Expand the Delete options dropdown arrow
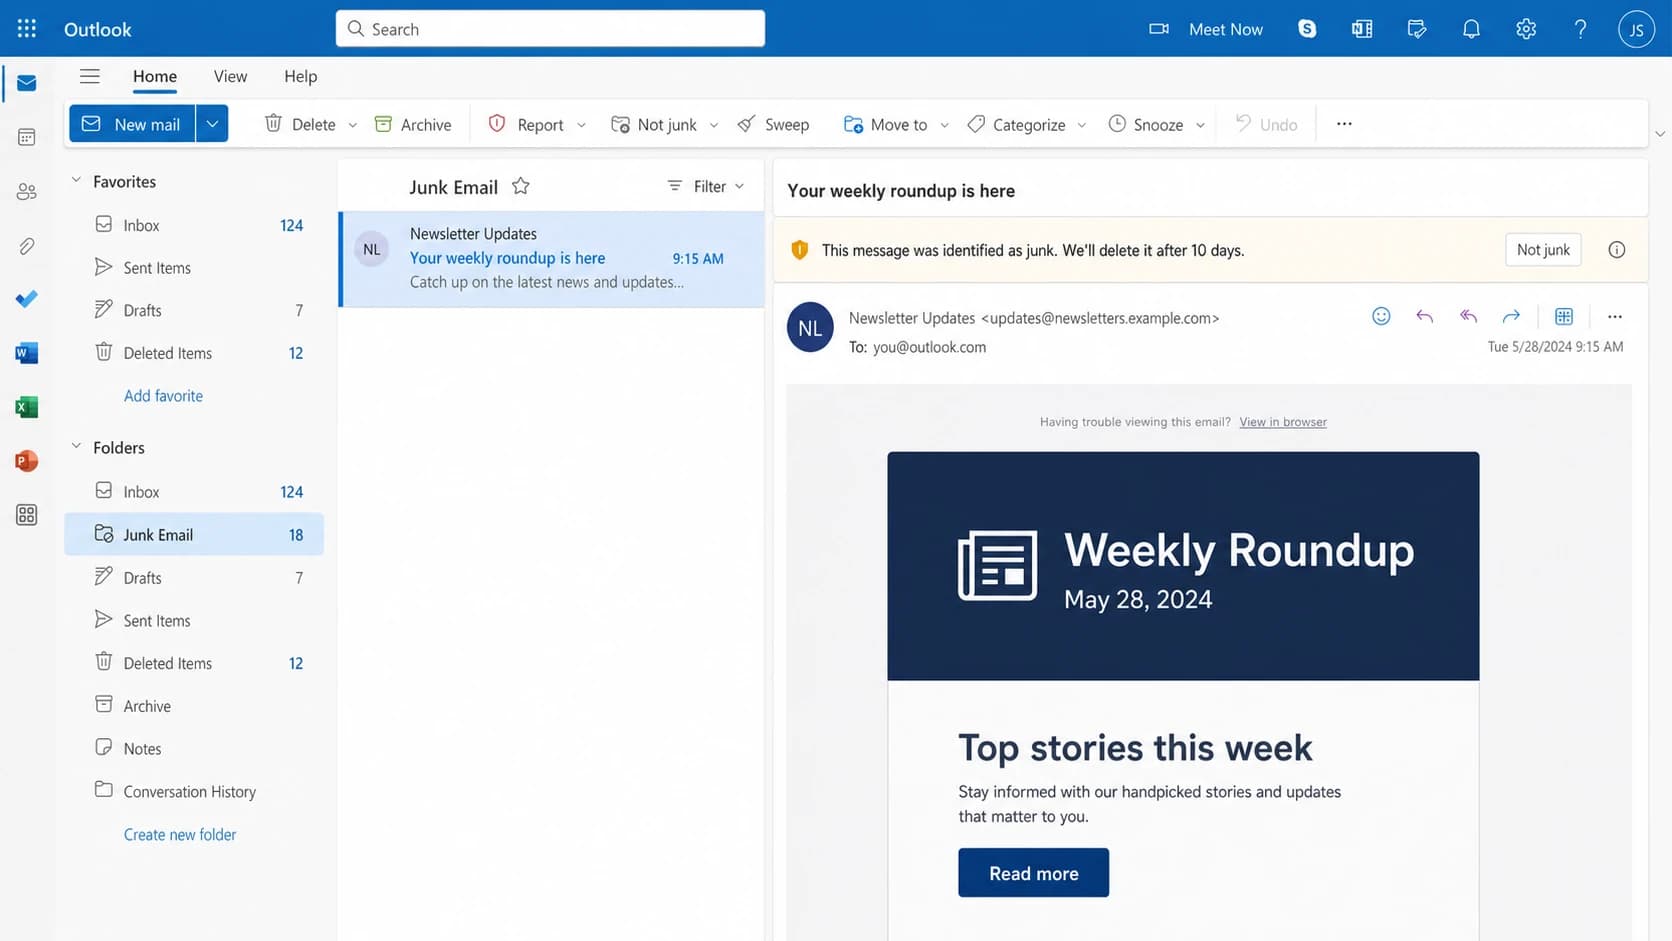Viewport: 1672px width, 941px height. (x=352, y=125)
